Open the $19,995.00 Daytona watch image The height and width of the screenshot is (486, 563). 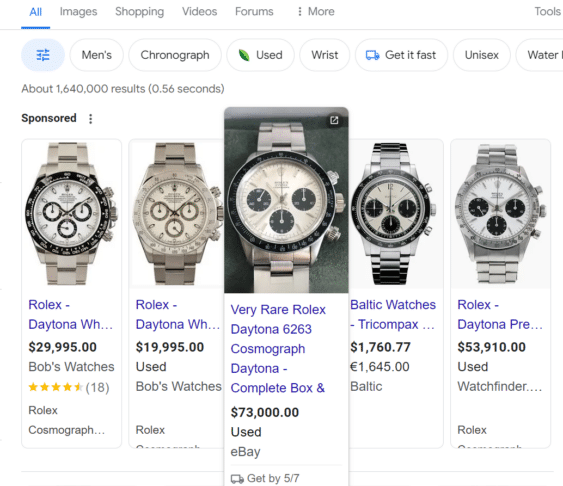[177, 214]
